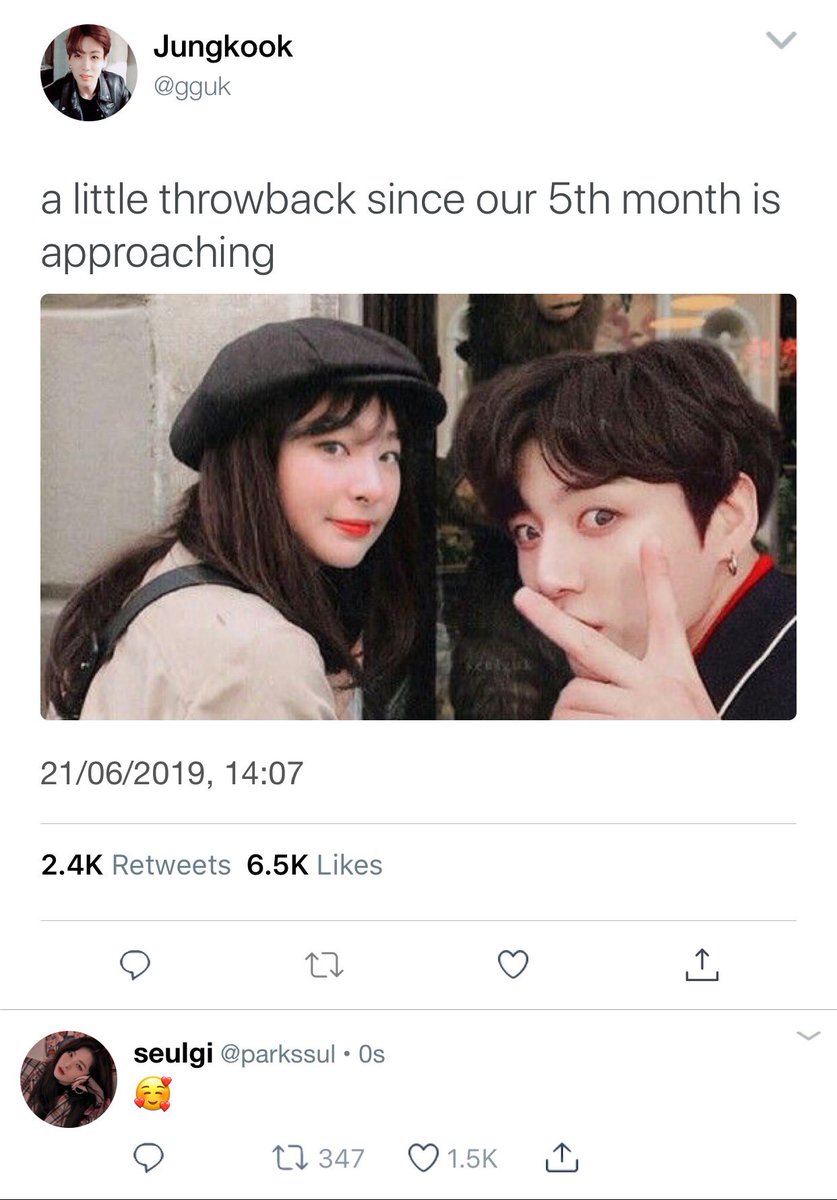The width and height of the screenshot is (837, 1200).
Task: Retweet the main tweet
Action: coord(324,964)
